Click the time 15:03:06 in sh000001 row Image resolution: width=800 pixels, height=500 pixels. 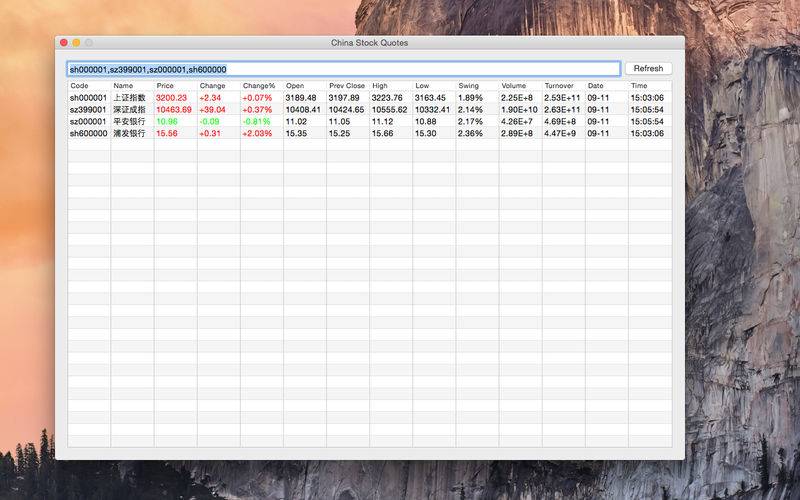point(647,97)
